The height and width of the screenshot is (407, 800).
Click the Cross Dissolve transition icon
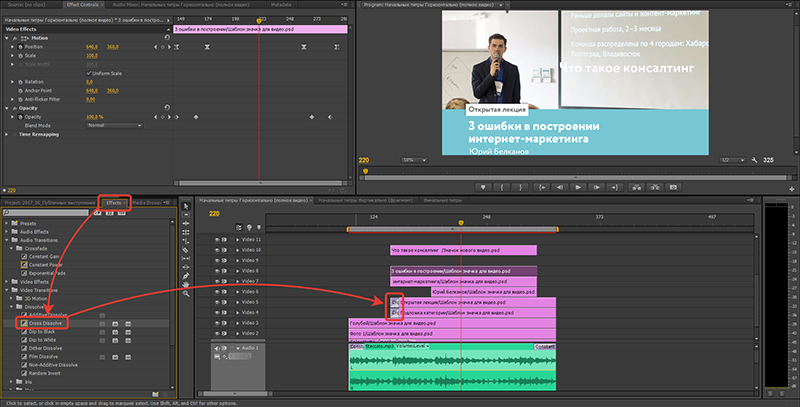(22, 324)
